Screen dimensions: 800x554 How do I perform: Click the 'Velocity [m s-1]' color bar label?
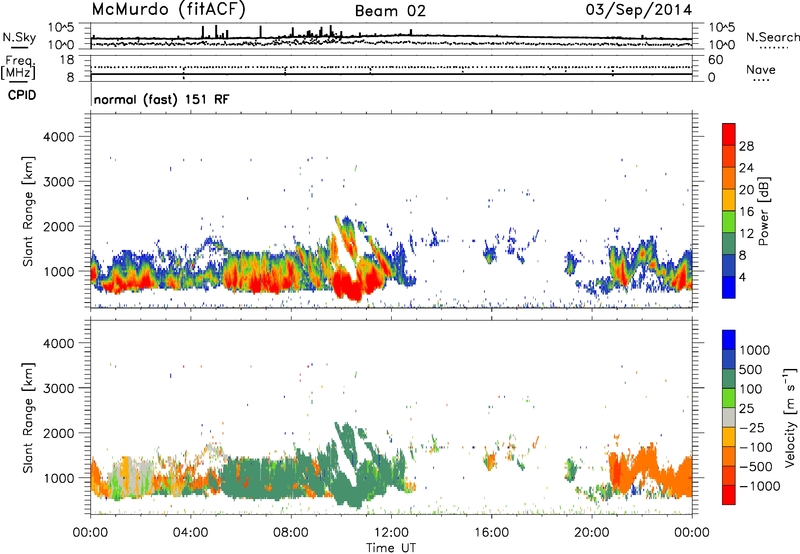(x=790, y=417)
